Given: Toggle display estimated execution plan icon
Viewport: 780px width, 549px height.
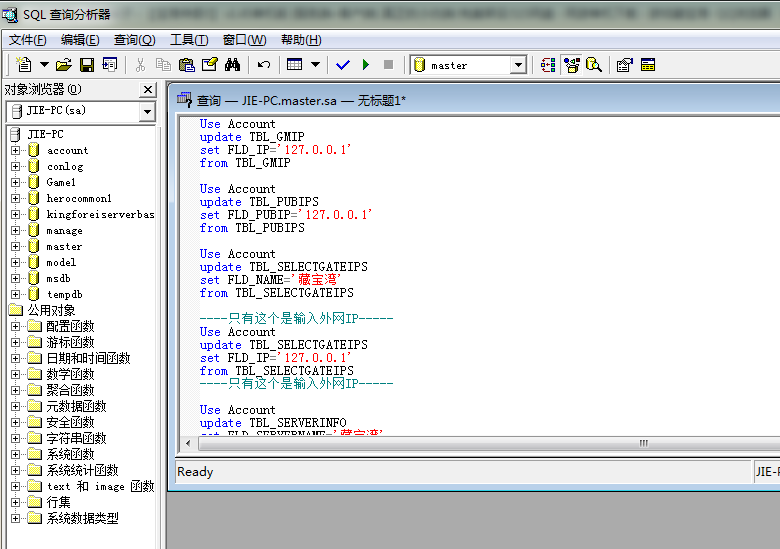Looking at the screenshot, I should coord(548,65).
